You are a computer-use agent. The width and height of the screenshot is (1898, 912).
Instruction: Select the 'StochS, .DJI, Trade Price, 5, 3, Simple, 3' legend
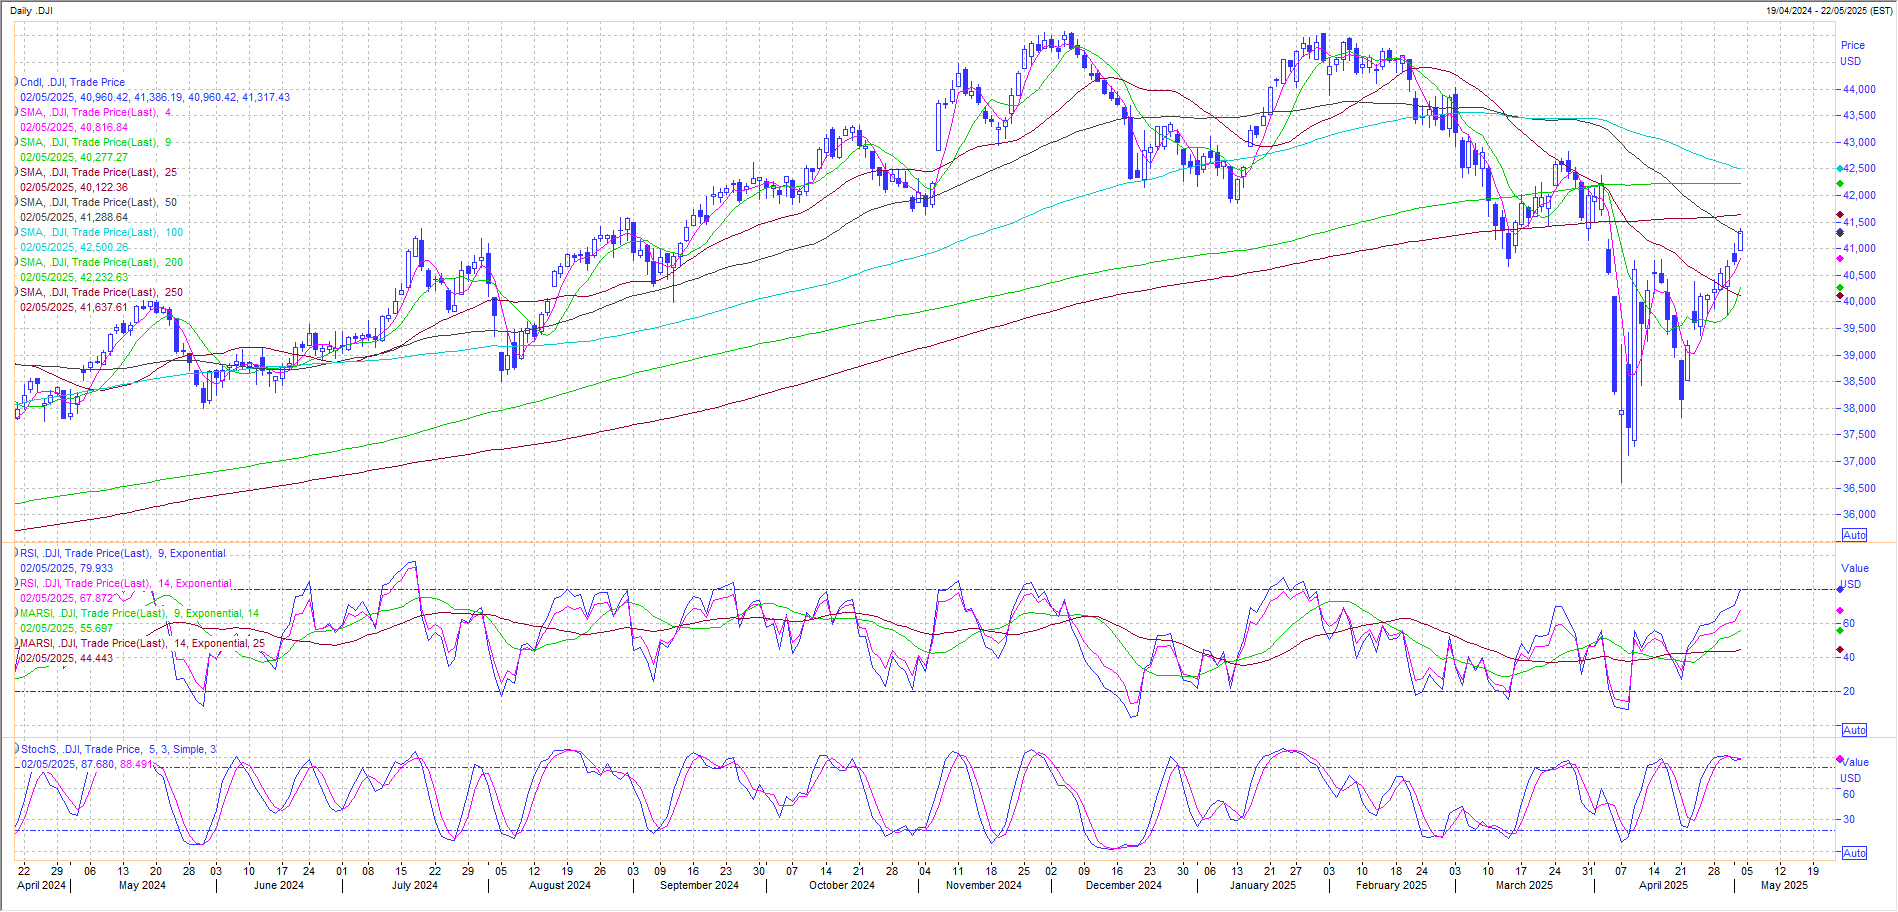[x=118, y=749]
